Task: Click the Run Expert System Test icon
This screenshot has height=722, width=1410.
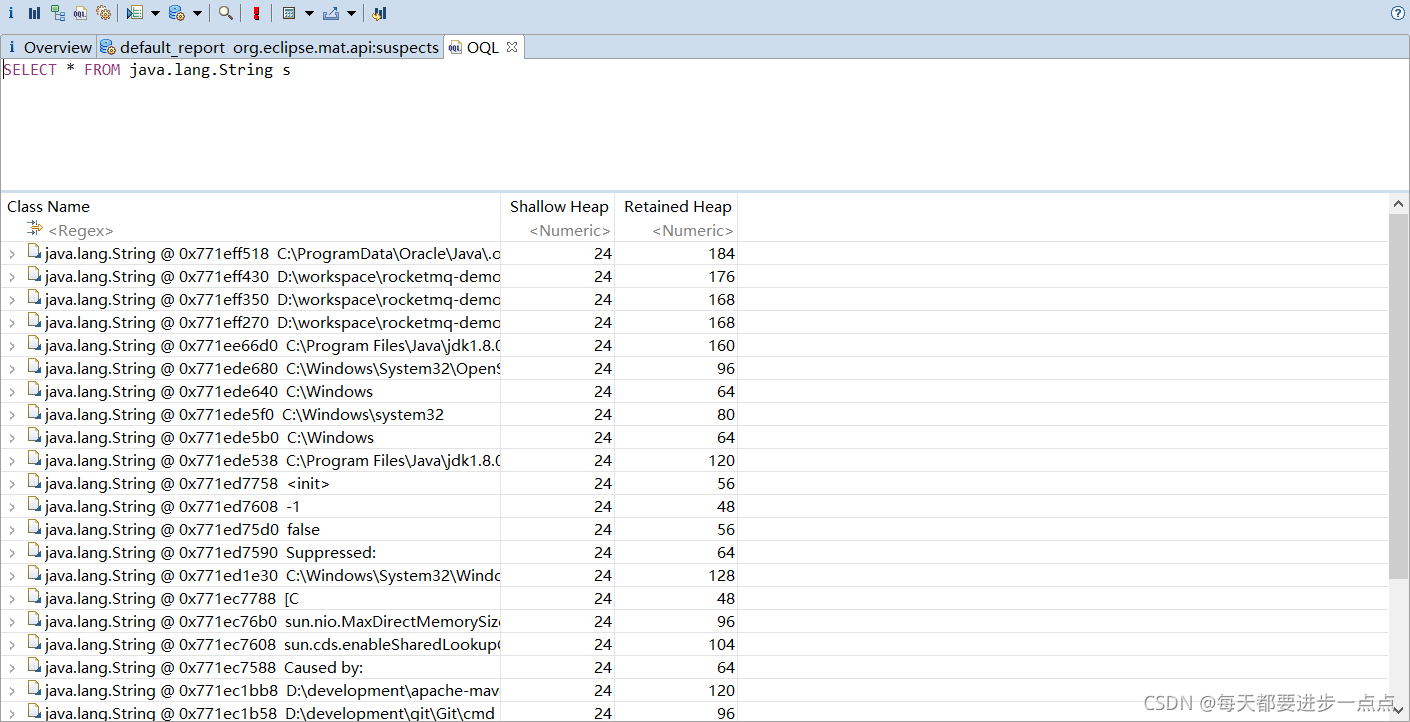Action: [x=135, y=13]
